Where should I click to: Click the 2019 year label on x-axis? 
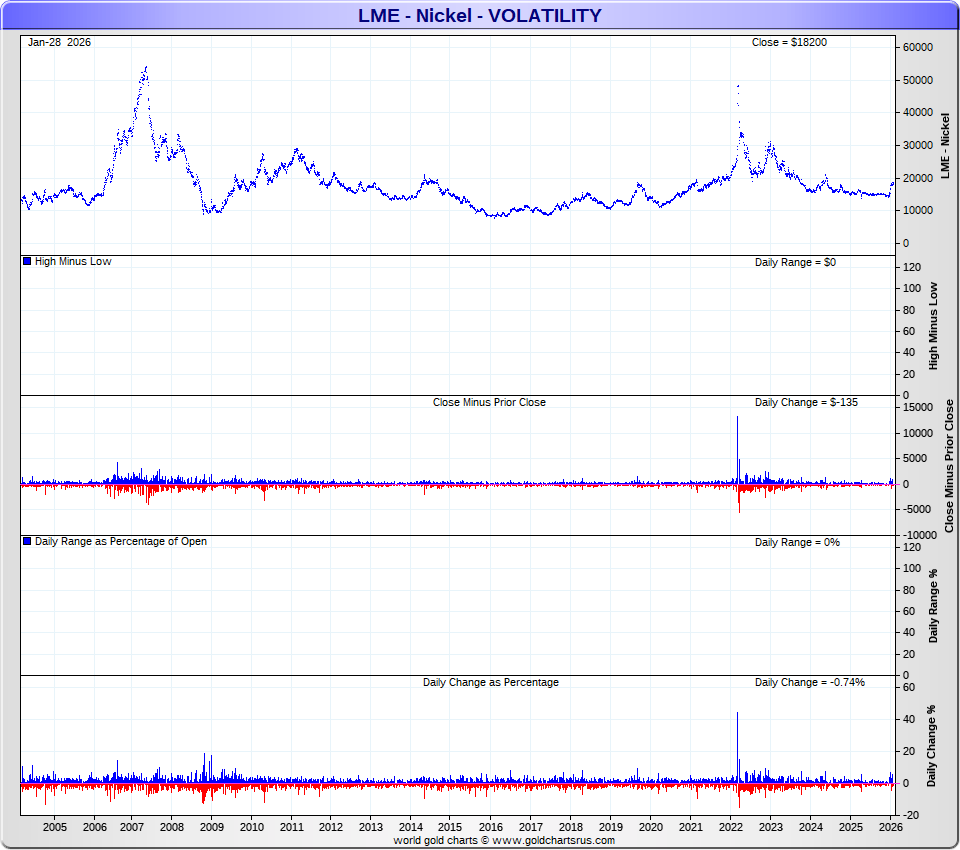610,827
